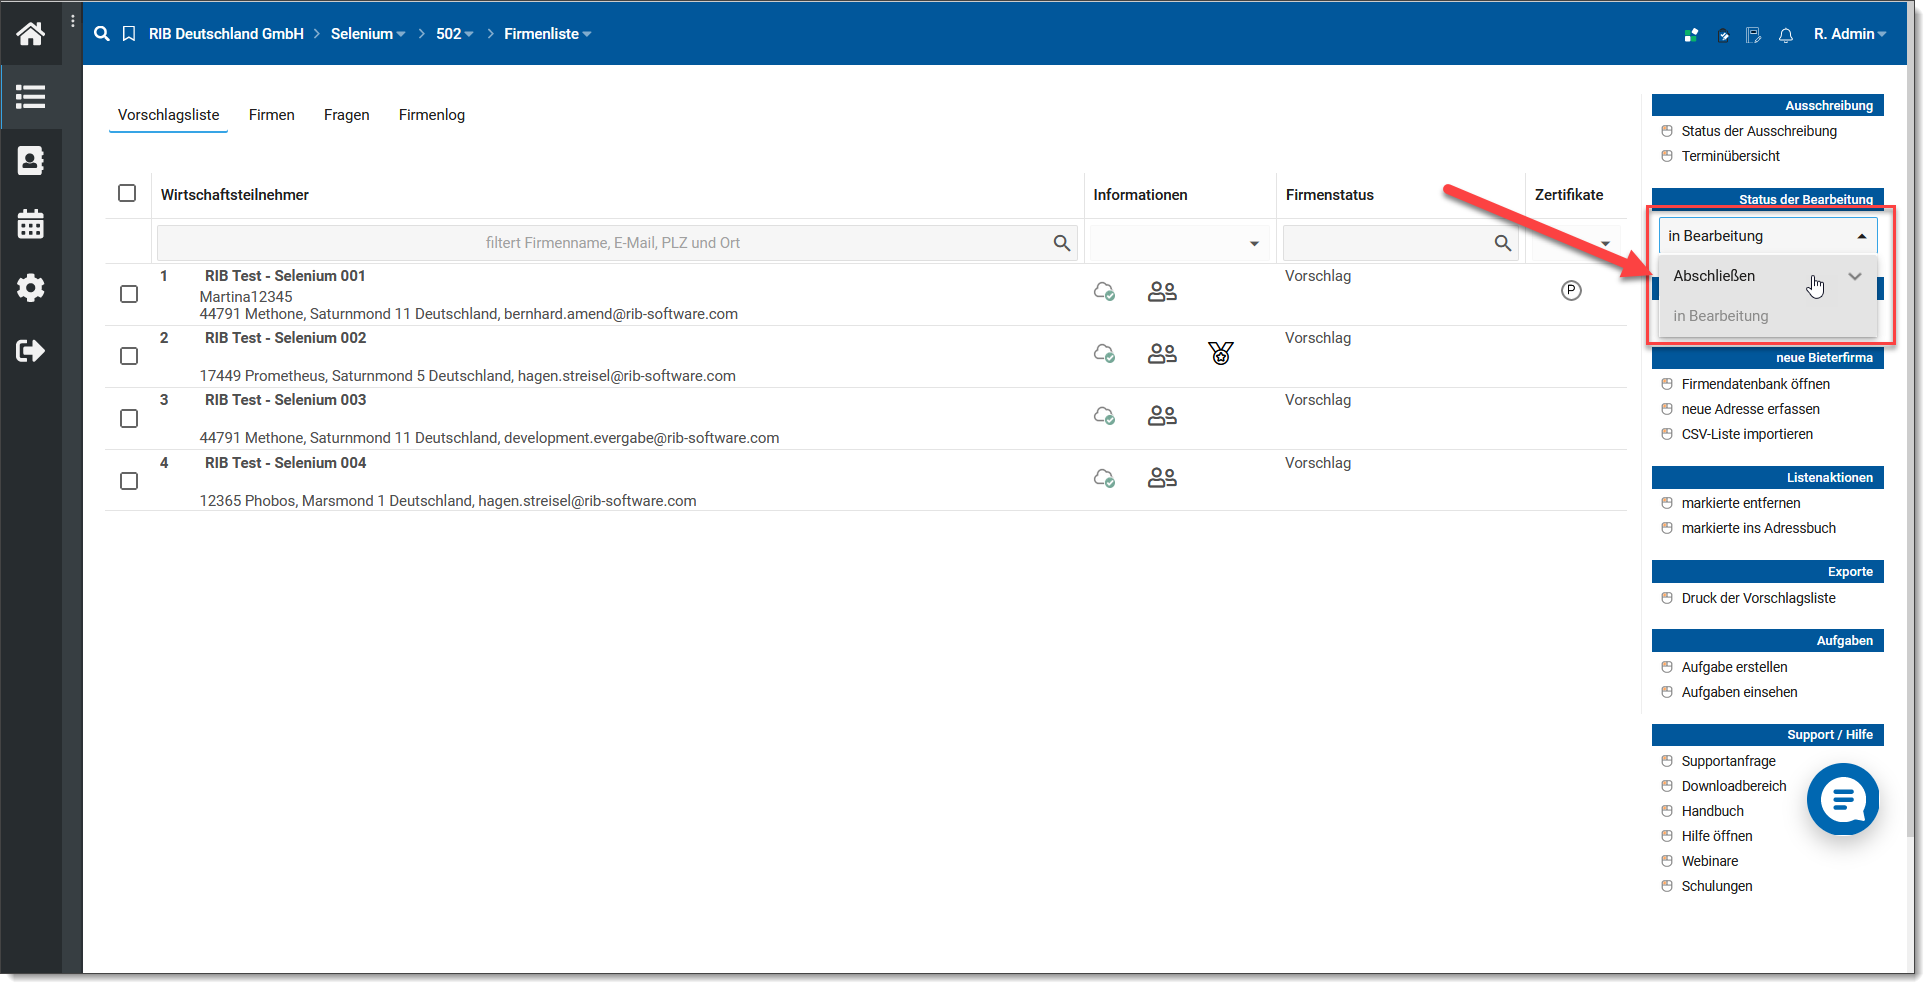
Task: Open the R. Admin user menu
Action: [x=1849, y=34]
